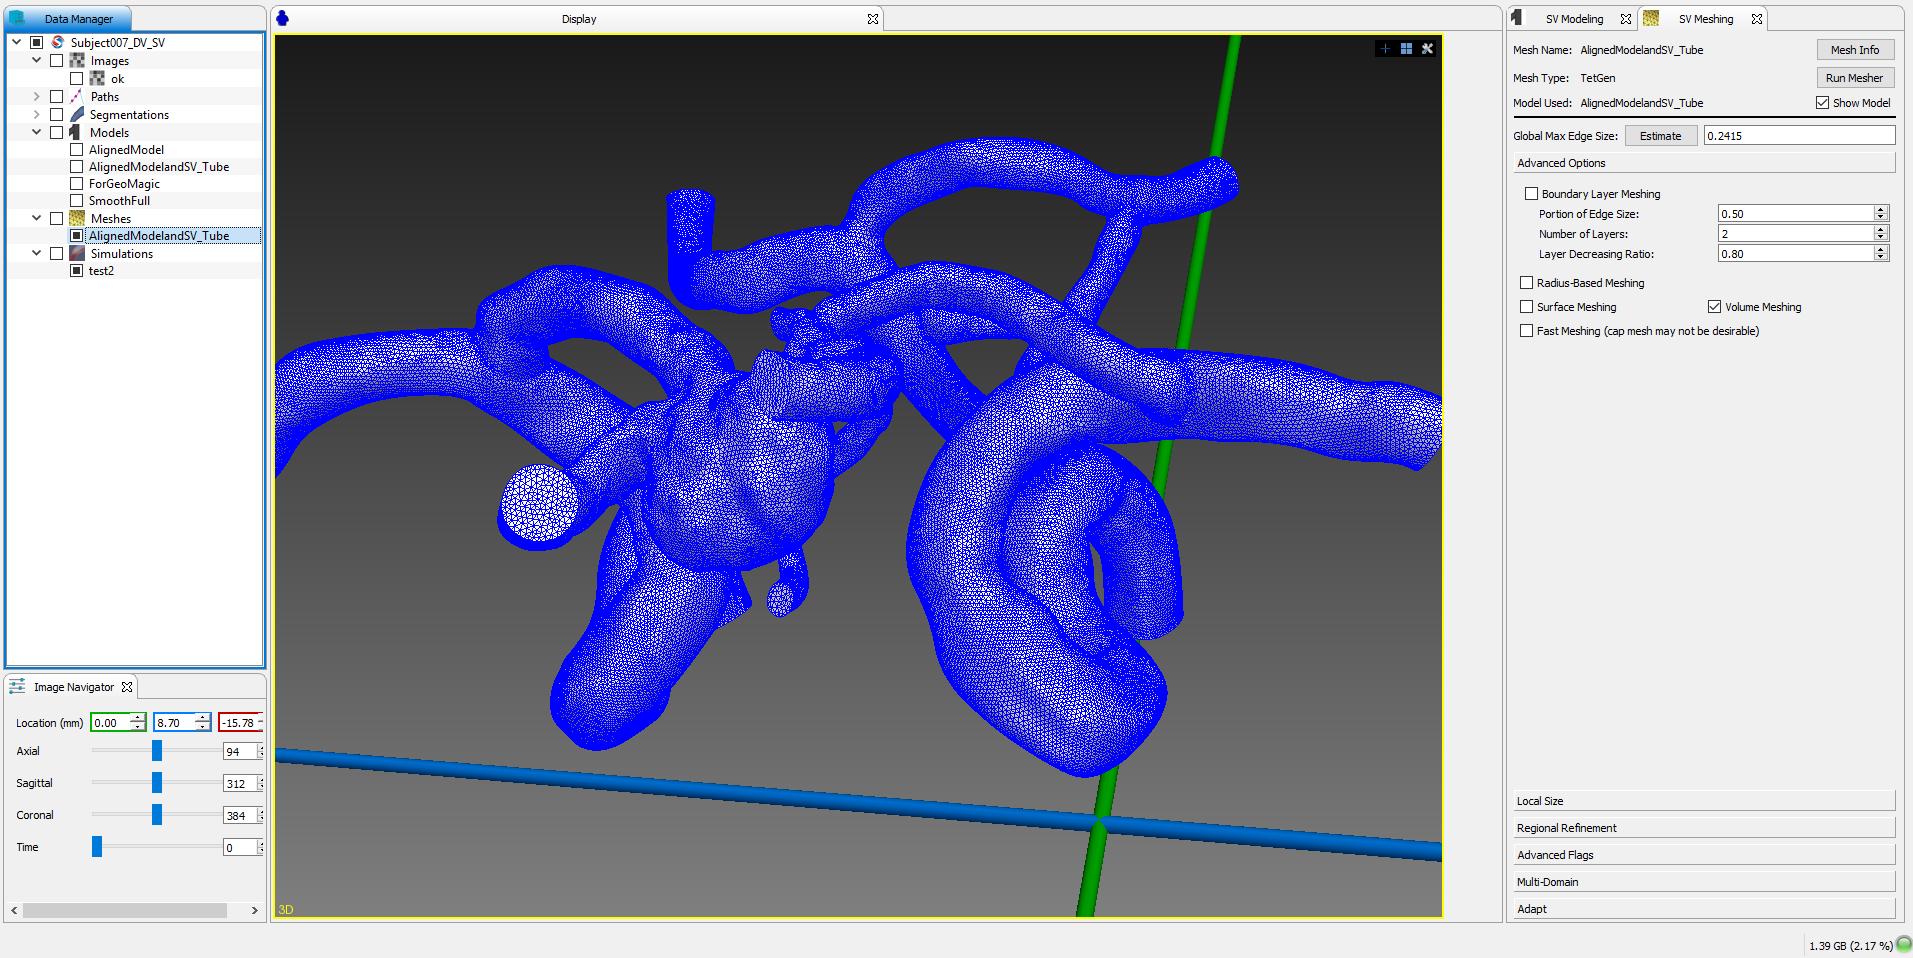Image resolution: width=1913 pixels, height=958 pixels.
Task: Uncheck Show Model
Action: pyautogui.click(x=1822, y=102)
